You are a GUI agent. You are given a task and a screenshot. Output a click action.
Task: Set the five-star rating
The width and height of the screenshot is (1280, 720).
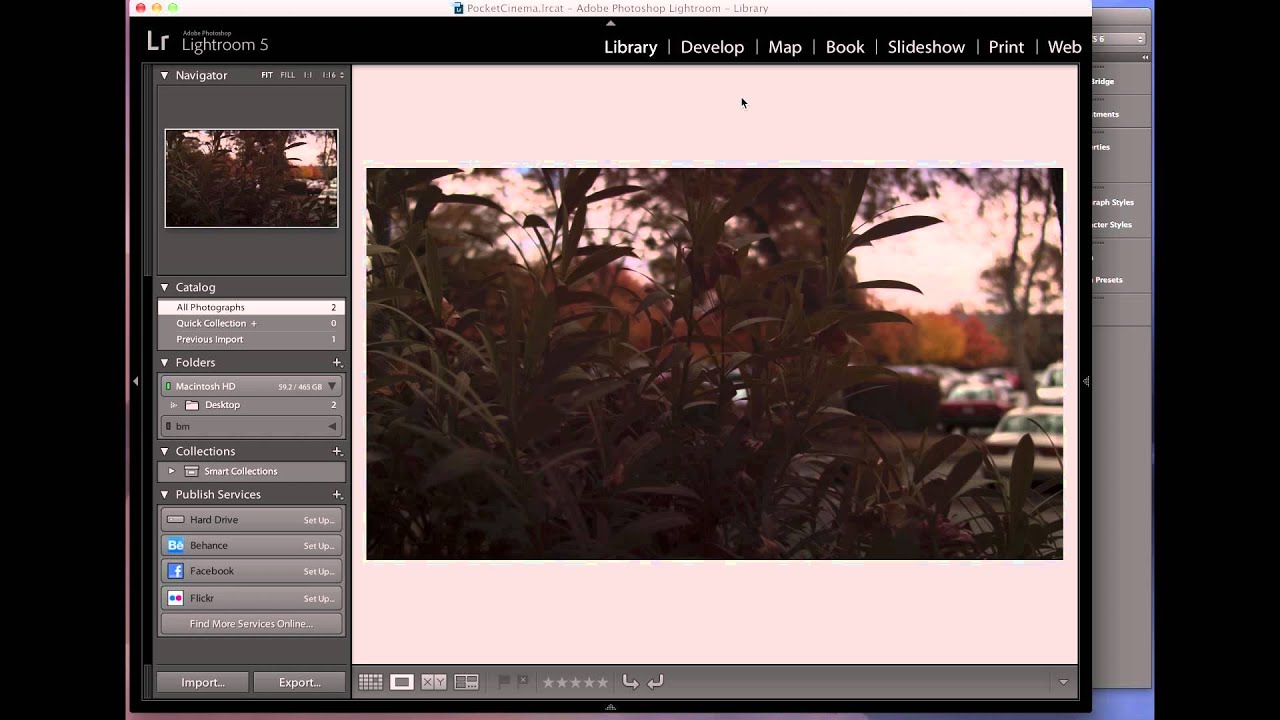click(602, 682)
